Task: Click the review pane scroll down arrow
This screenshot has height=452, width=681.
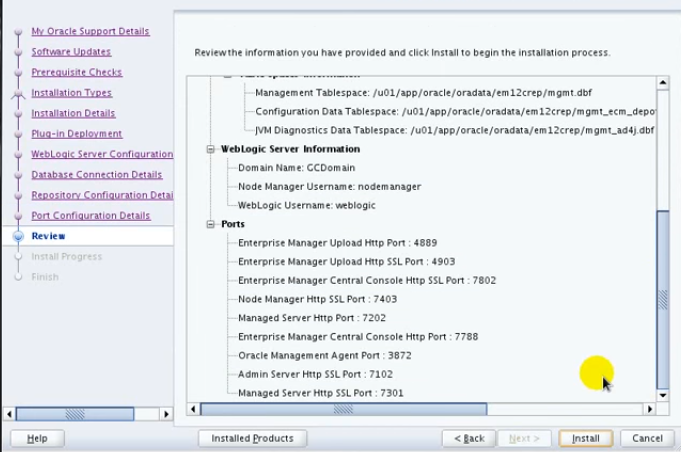Action: pos(663,396)
